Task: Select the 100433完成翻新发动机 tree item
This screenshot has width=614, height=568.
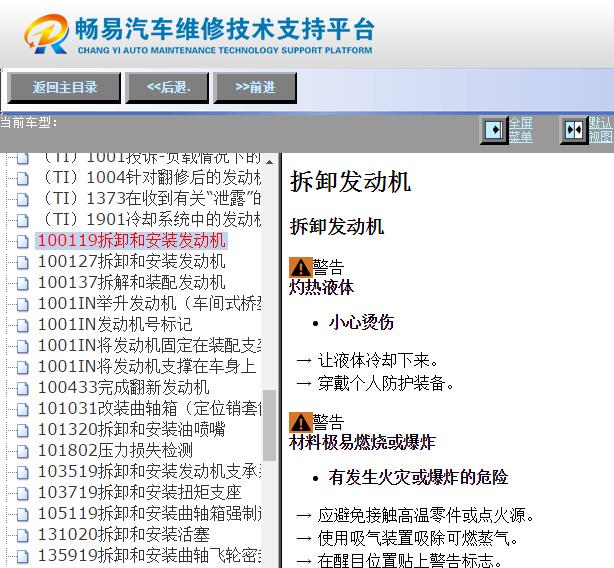Action: click(123, 388)
